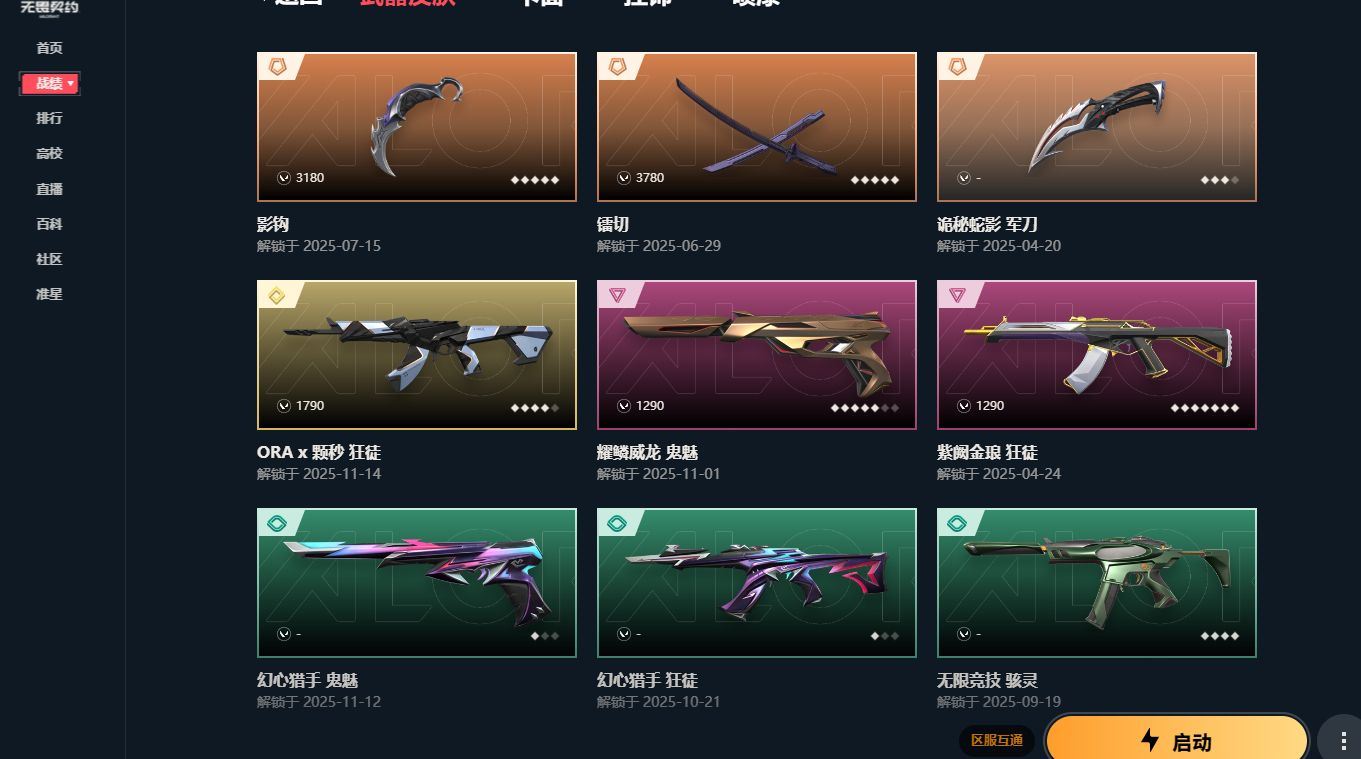Click the upgrade level diamonds on 紫阙金琅 狂徒
The height and width of the screenshot is (759, 1361).
coord(1205,407)
